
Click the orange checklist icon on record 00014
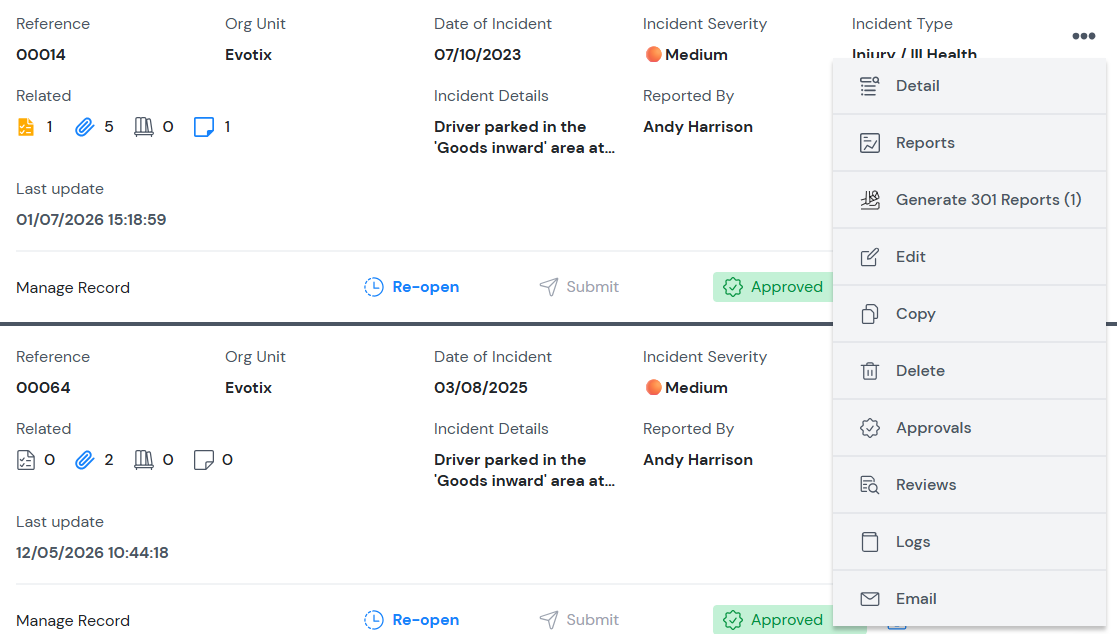26,127
